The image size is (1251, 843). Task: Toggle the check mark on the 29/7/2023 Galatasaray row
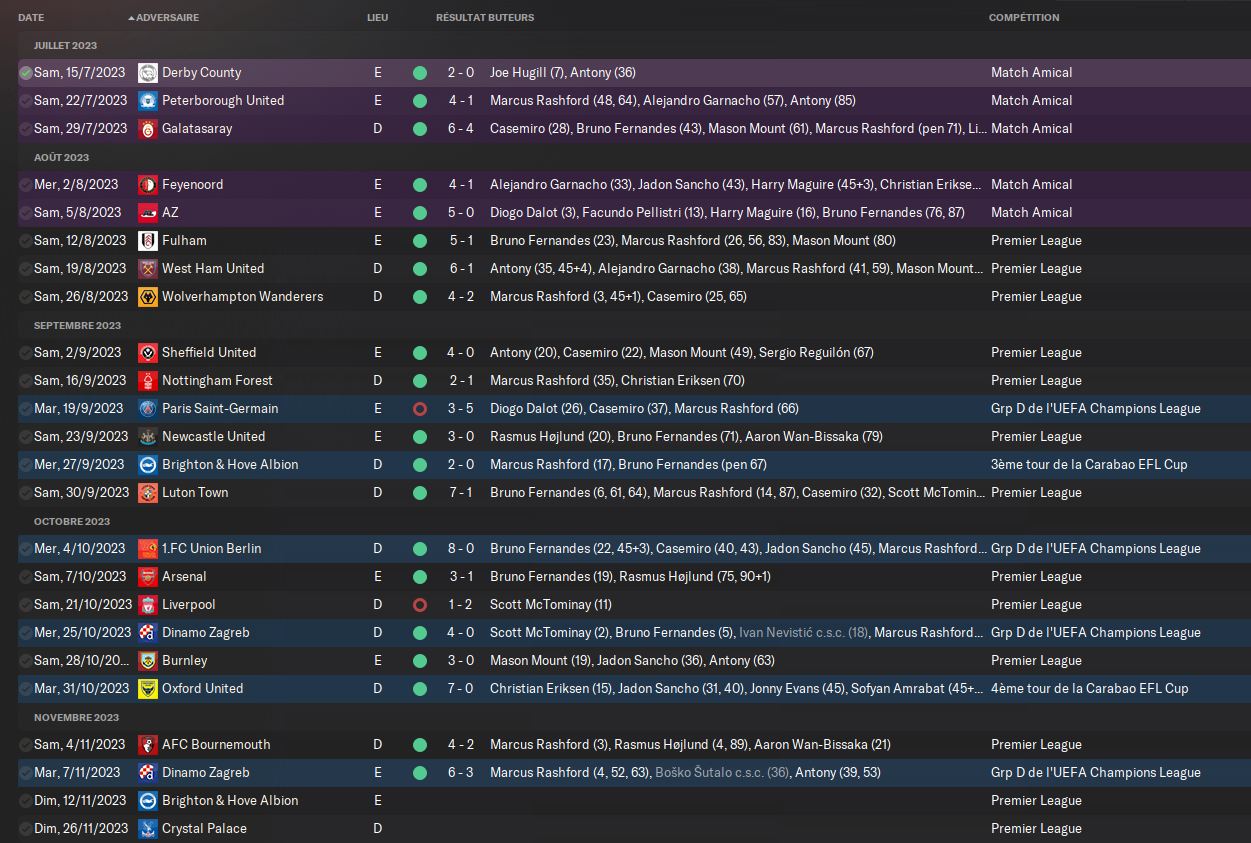tap(26, 129)
